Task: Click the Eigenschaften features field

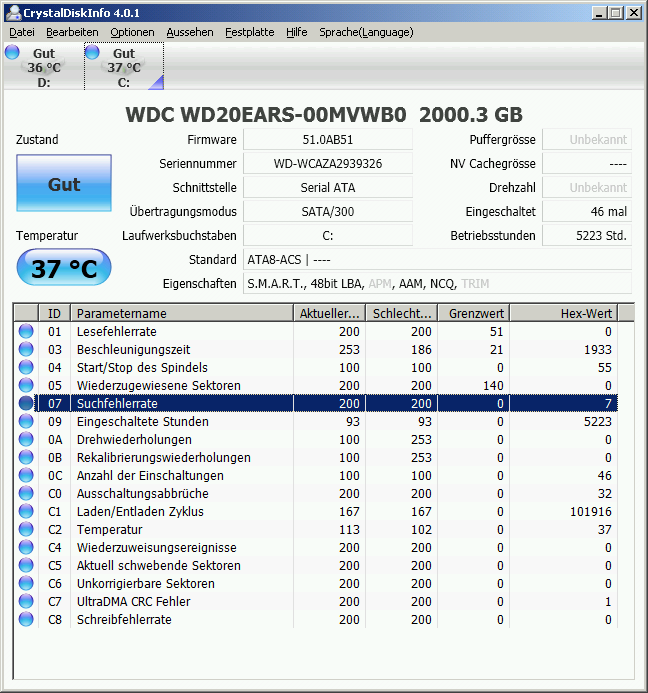Action: pos(437,283)
